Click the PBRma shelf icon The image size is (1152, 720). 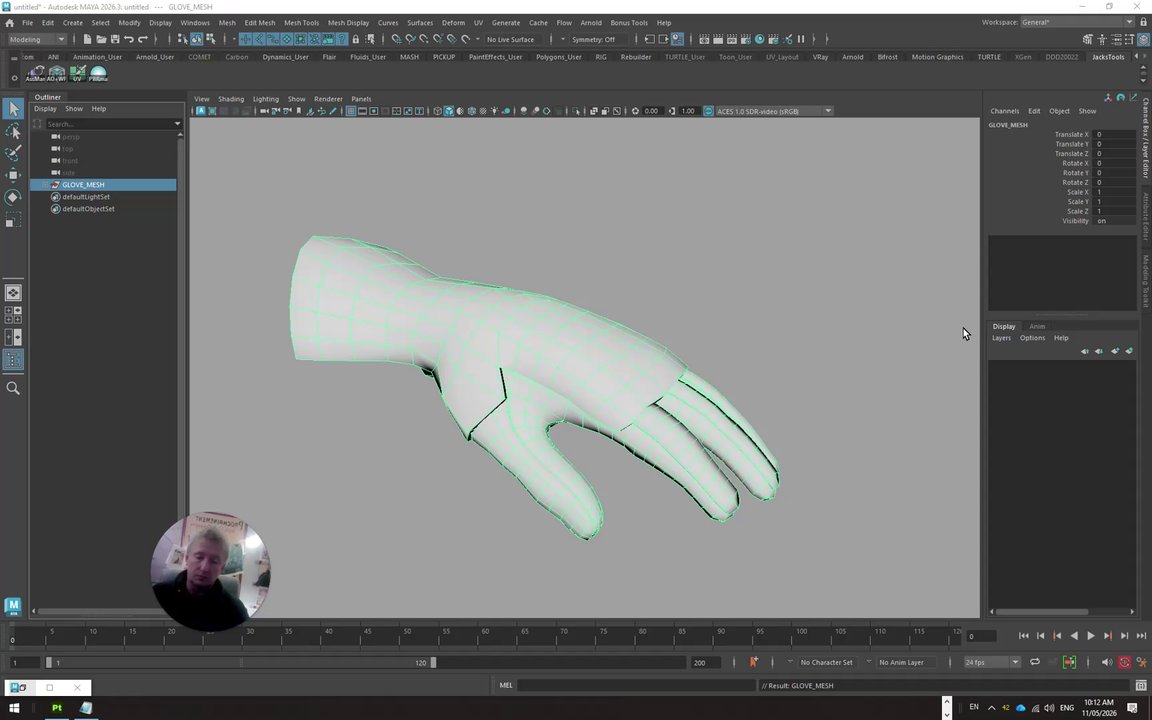pos(98,73)
